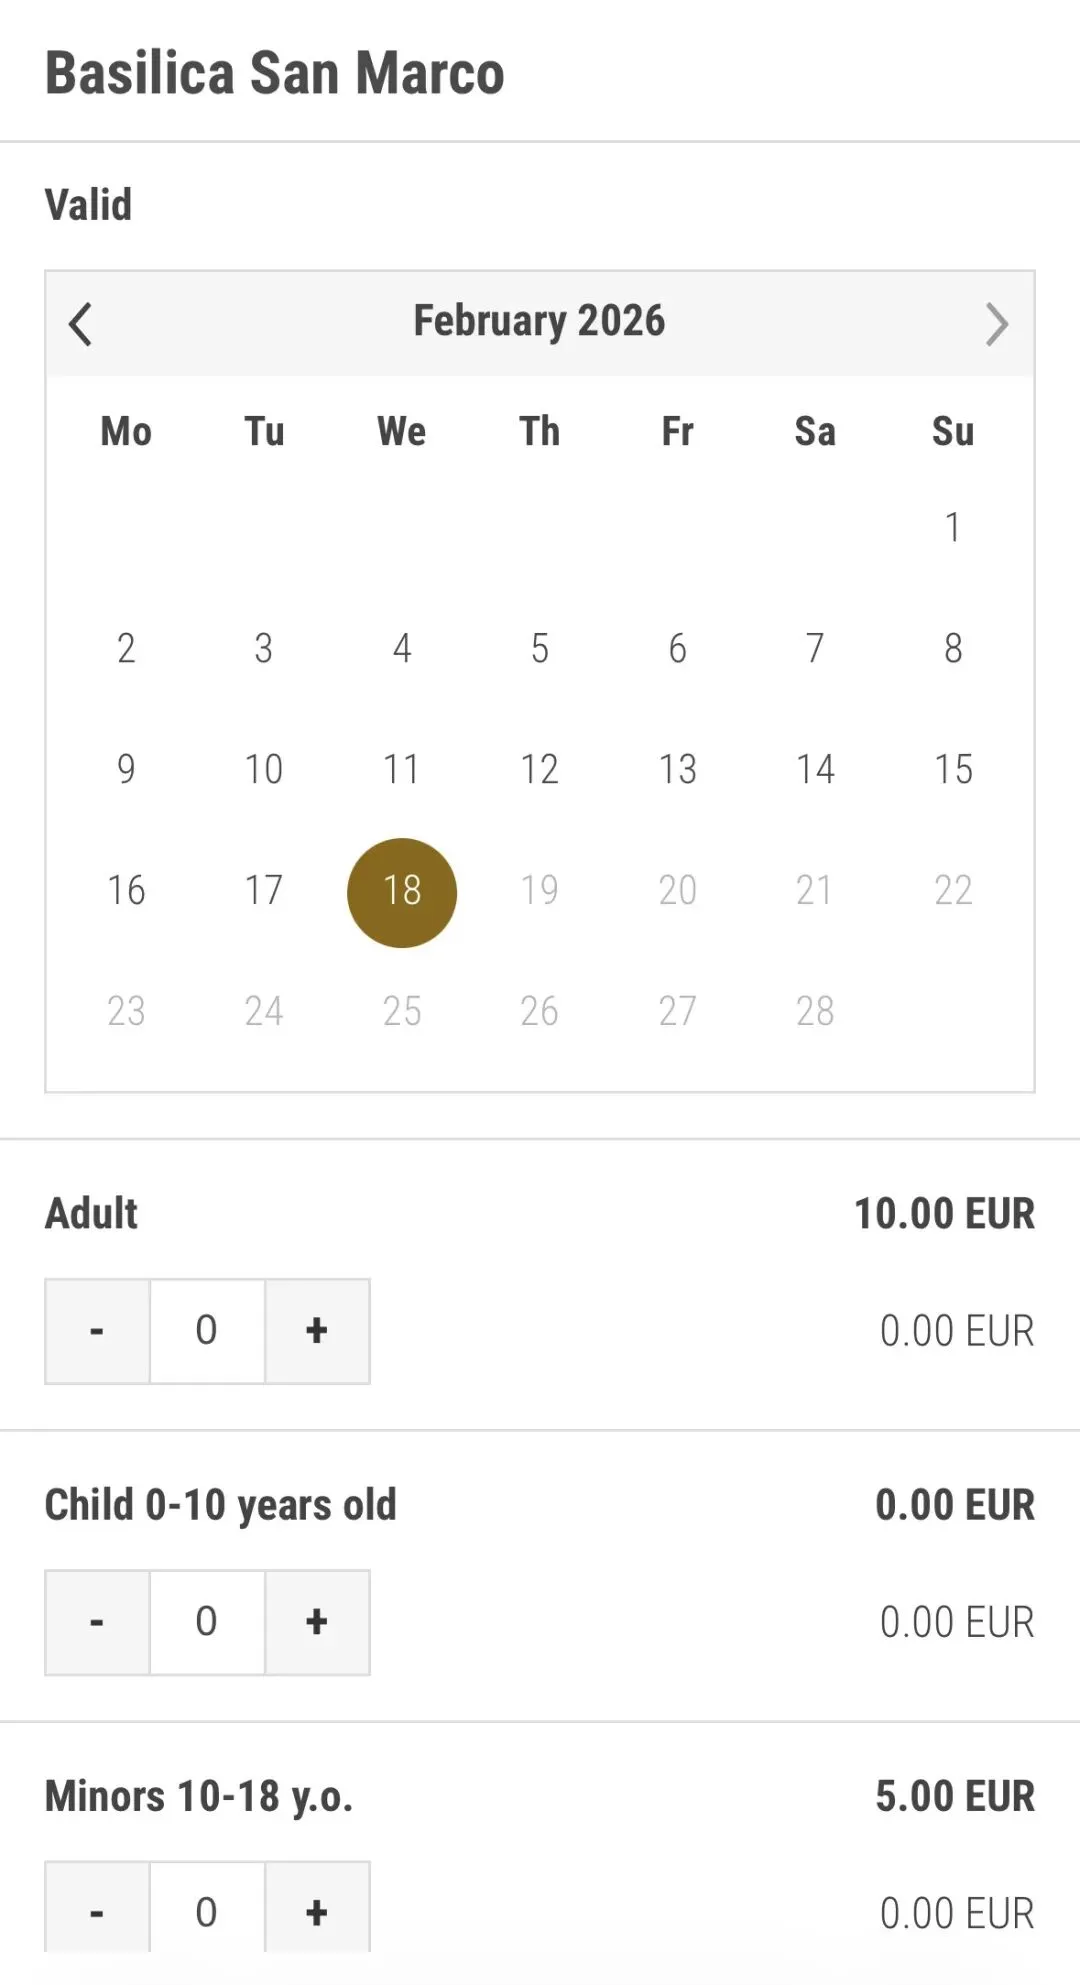This screenshot has height=1985, width=1080.
Task: Add one Child 0-10 years ticket
Action: [x=317, y=1622]
